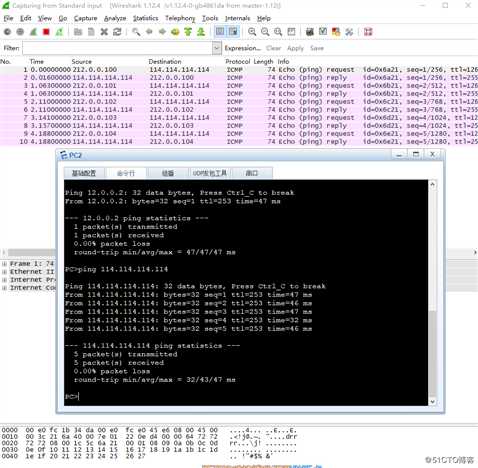478x468 pixels.
Task: Expand the Frame 1 tree node
Action: point(4,264)
